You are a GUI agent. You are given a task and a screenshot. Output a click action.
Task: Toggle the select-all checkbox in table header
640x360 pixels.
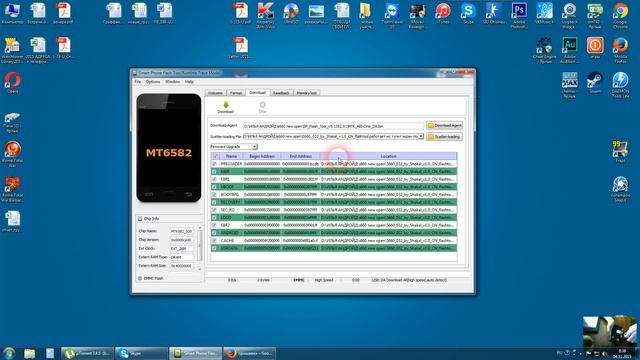215,156
